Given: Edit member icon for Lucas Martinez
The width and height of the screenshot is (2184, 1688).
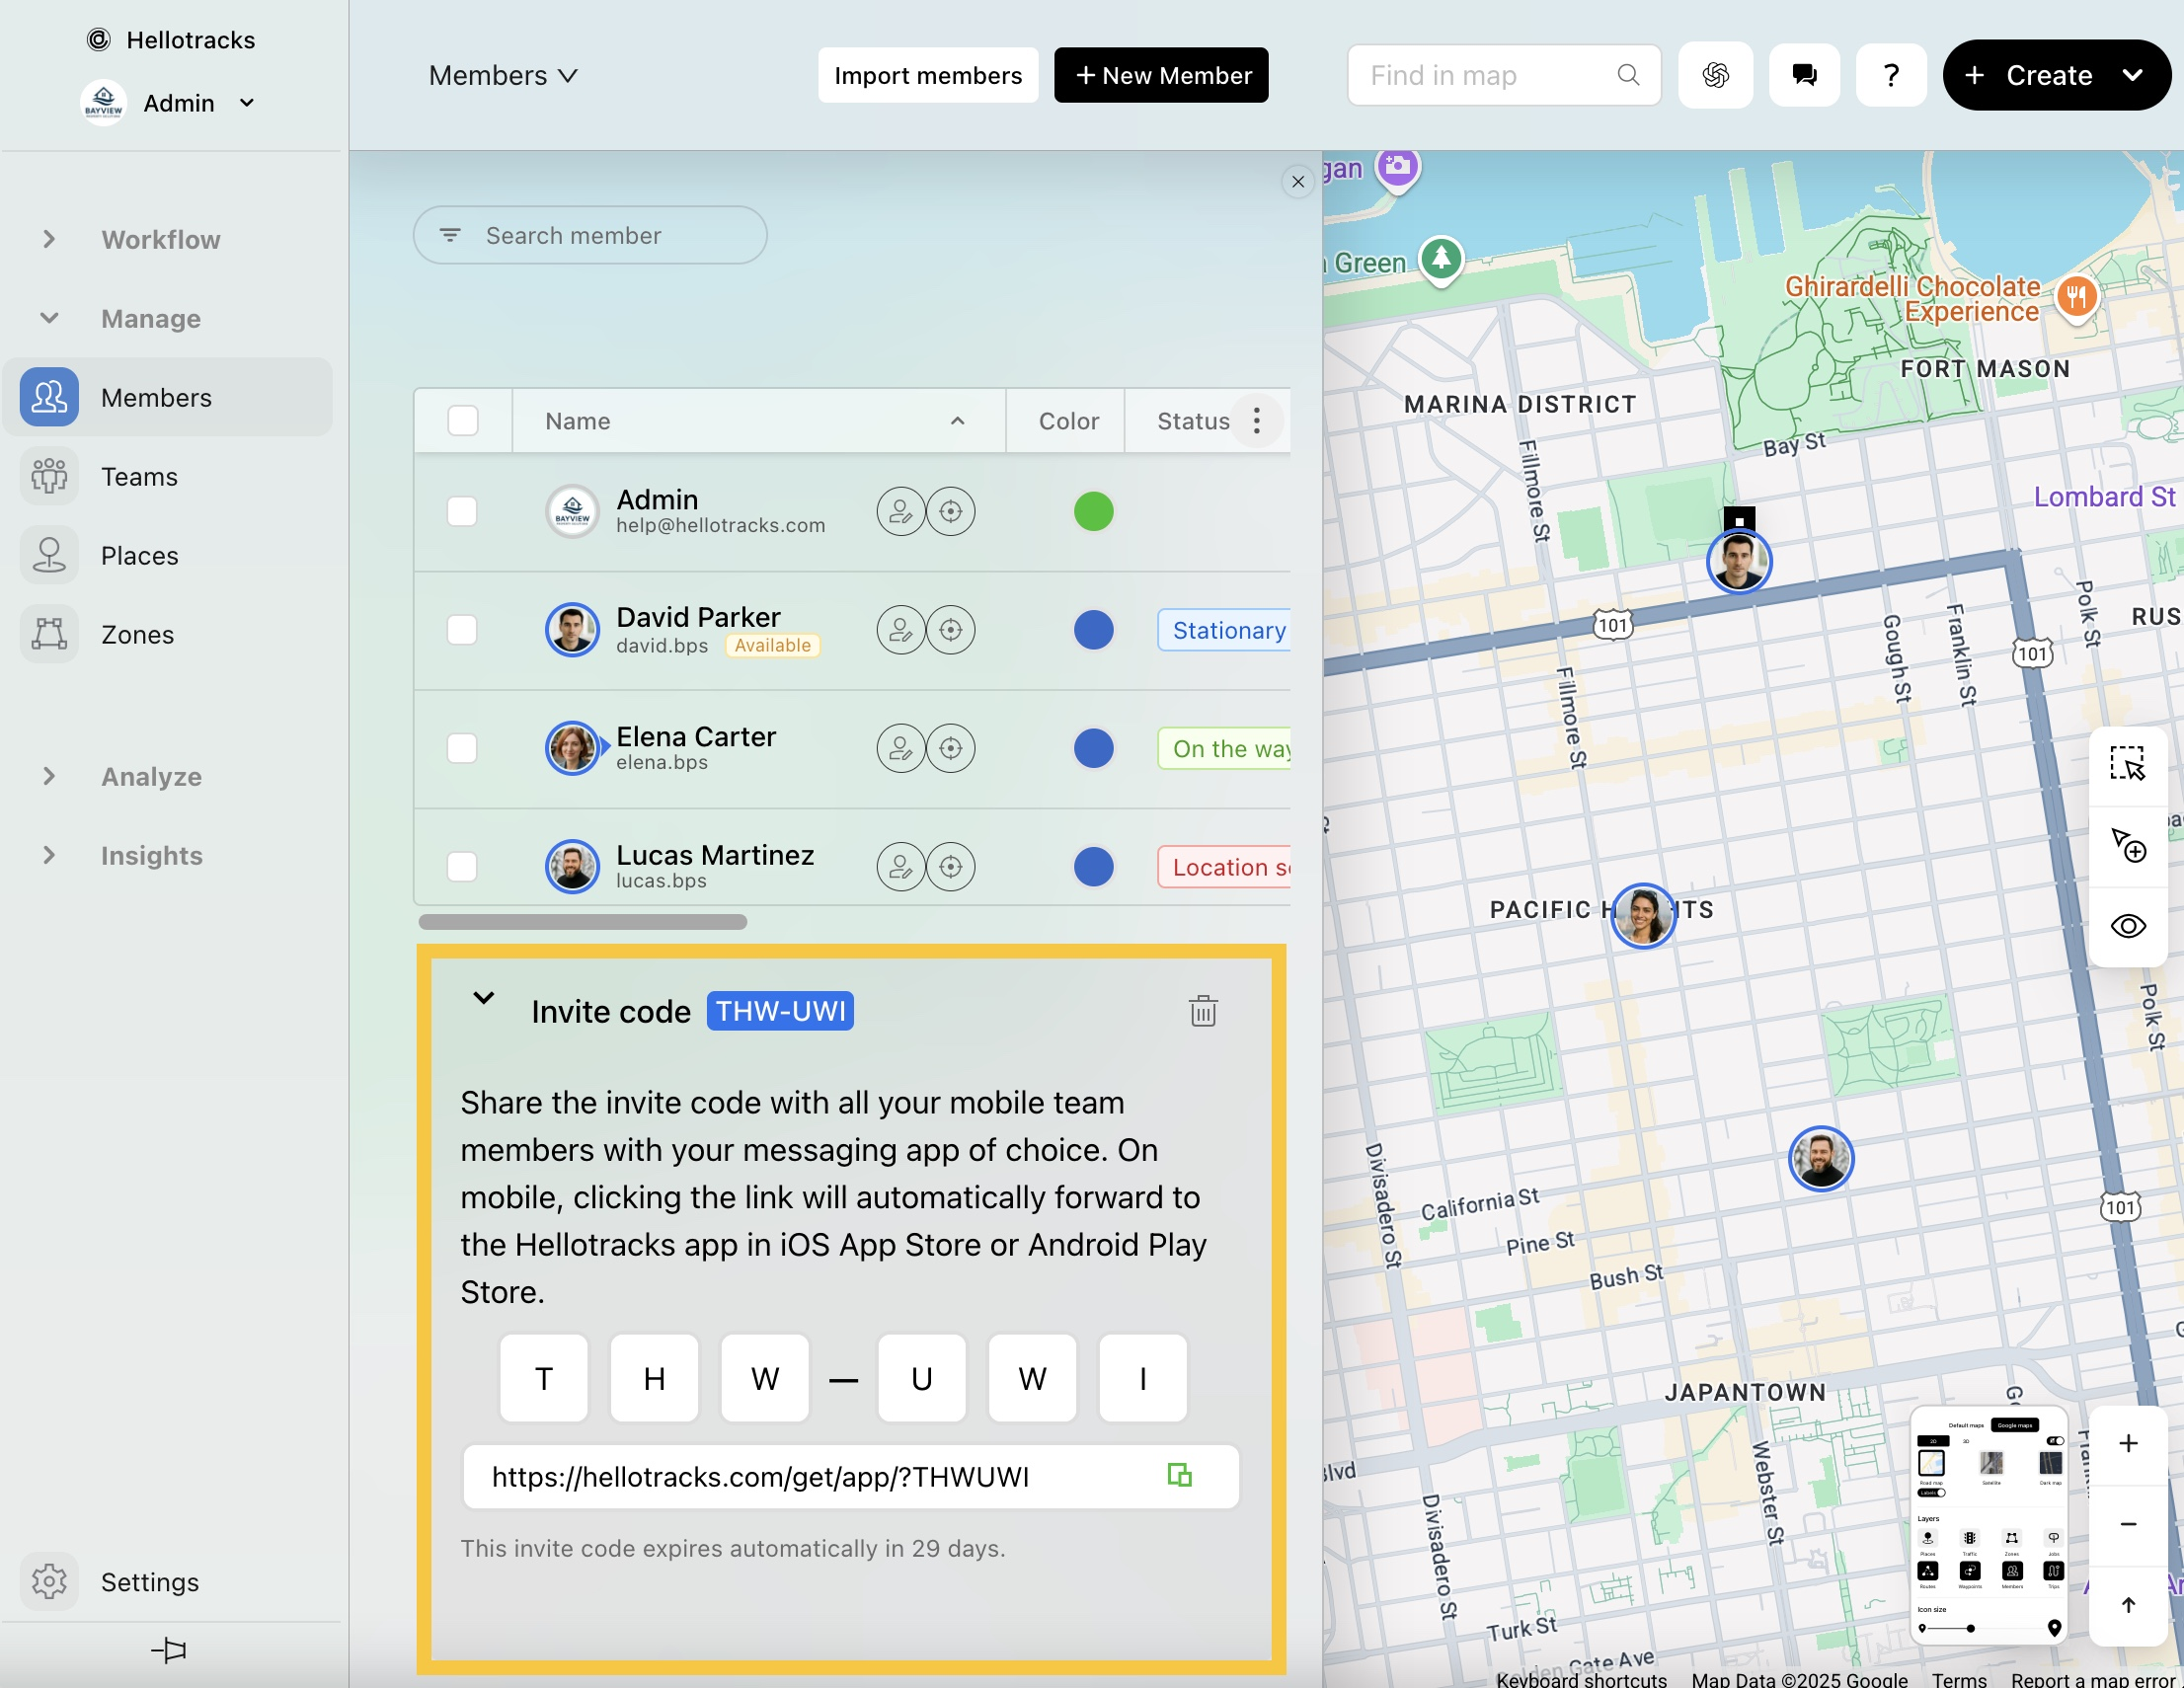Looking at the screenshot, I should click(x=900, y=867).
